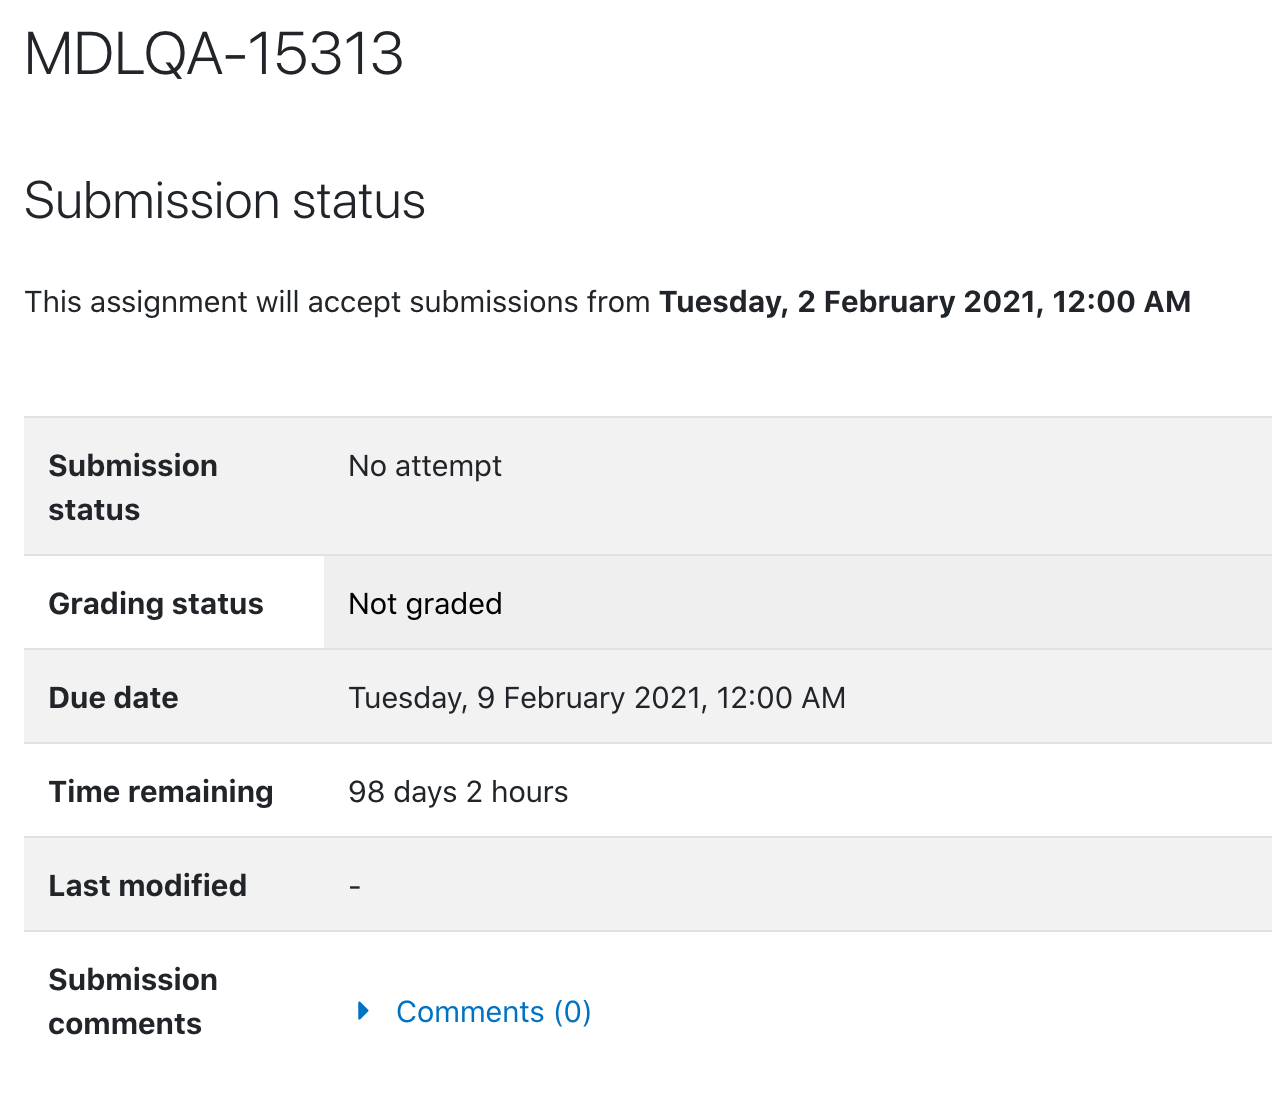Click the bold Submission status row label

tap(133, 488)
